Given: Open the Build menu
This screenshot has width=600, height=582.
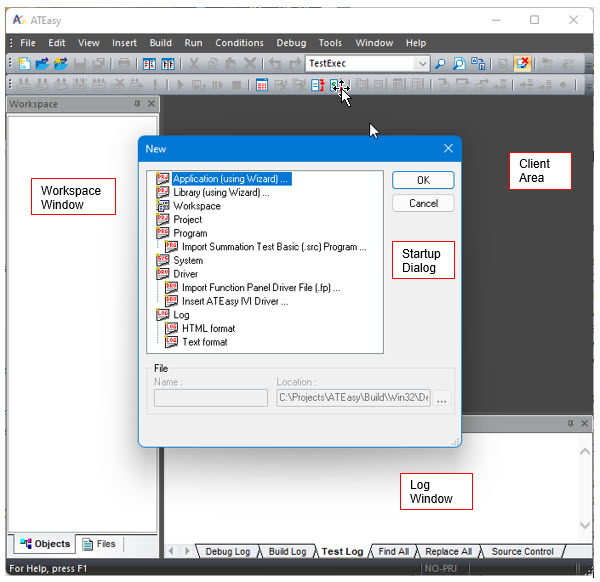Looking at the screenshot, I should pos(160,43).
